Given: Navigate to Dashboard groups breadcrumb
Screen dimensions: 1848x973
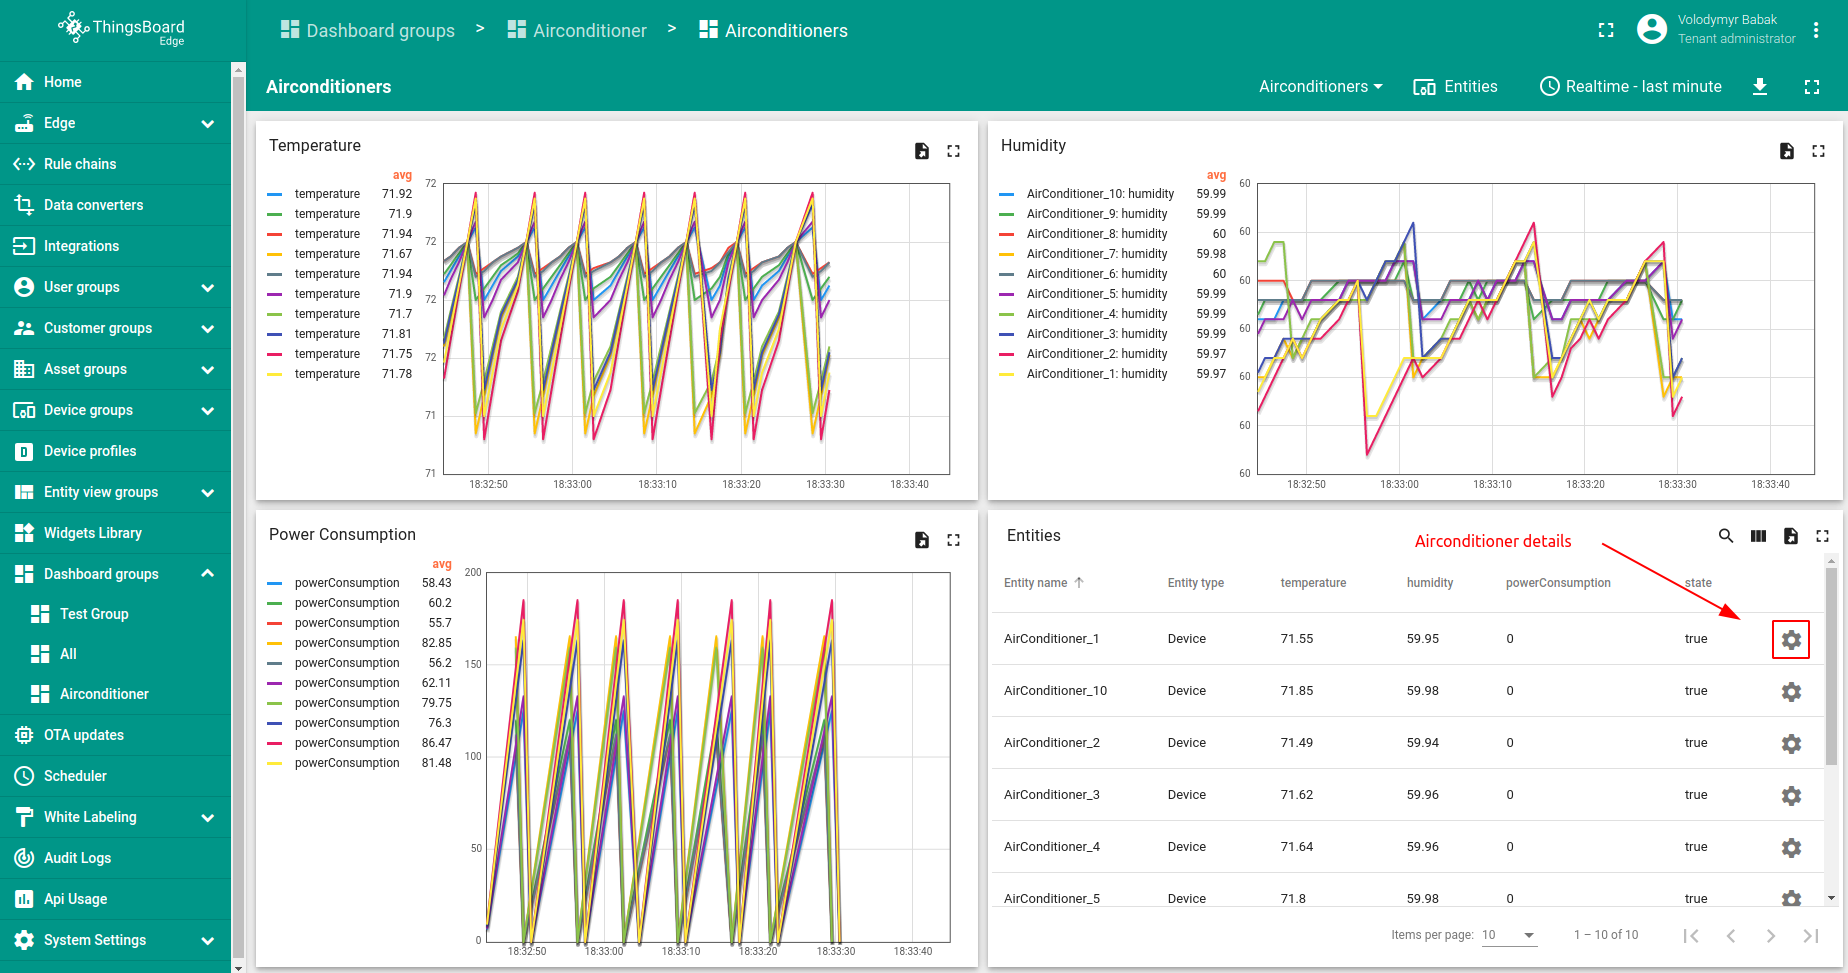Looking at the screenshot, I should click(x=367, y=30).
